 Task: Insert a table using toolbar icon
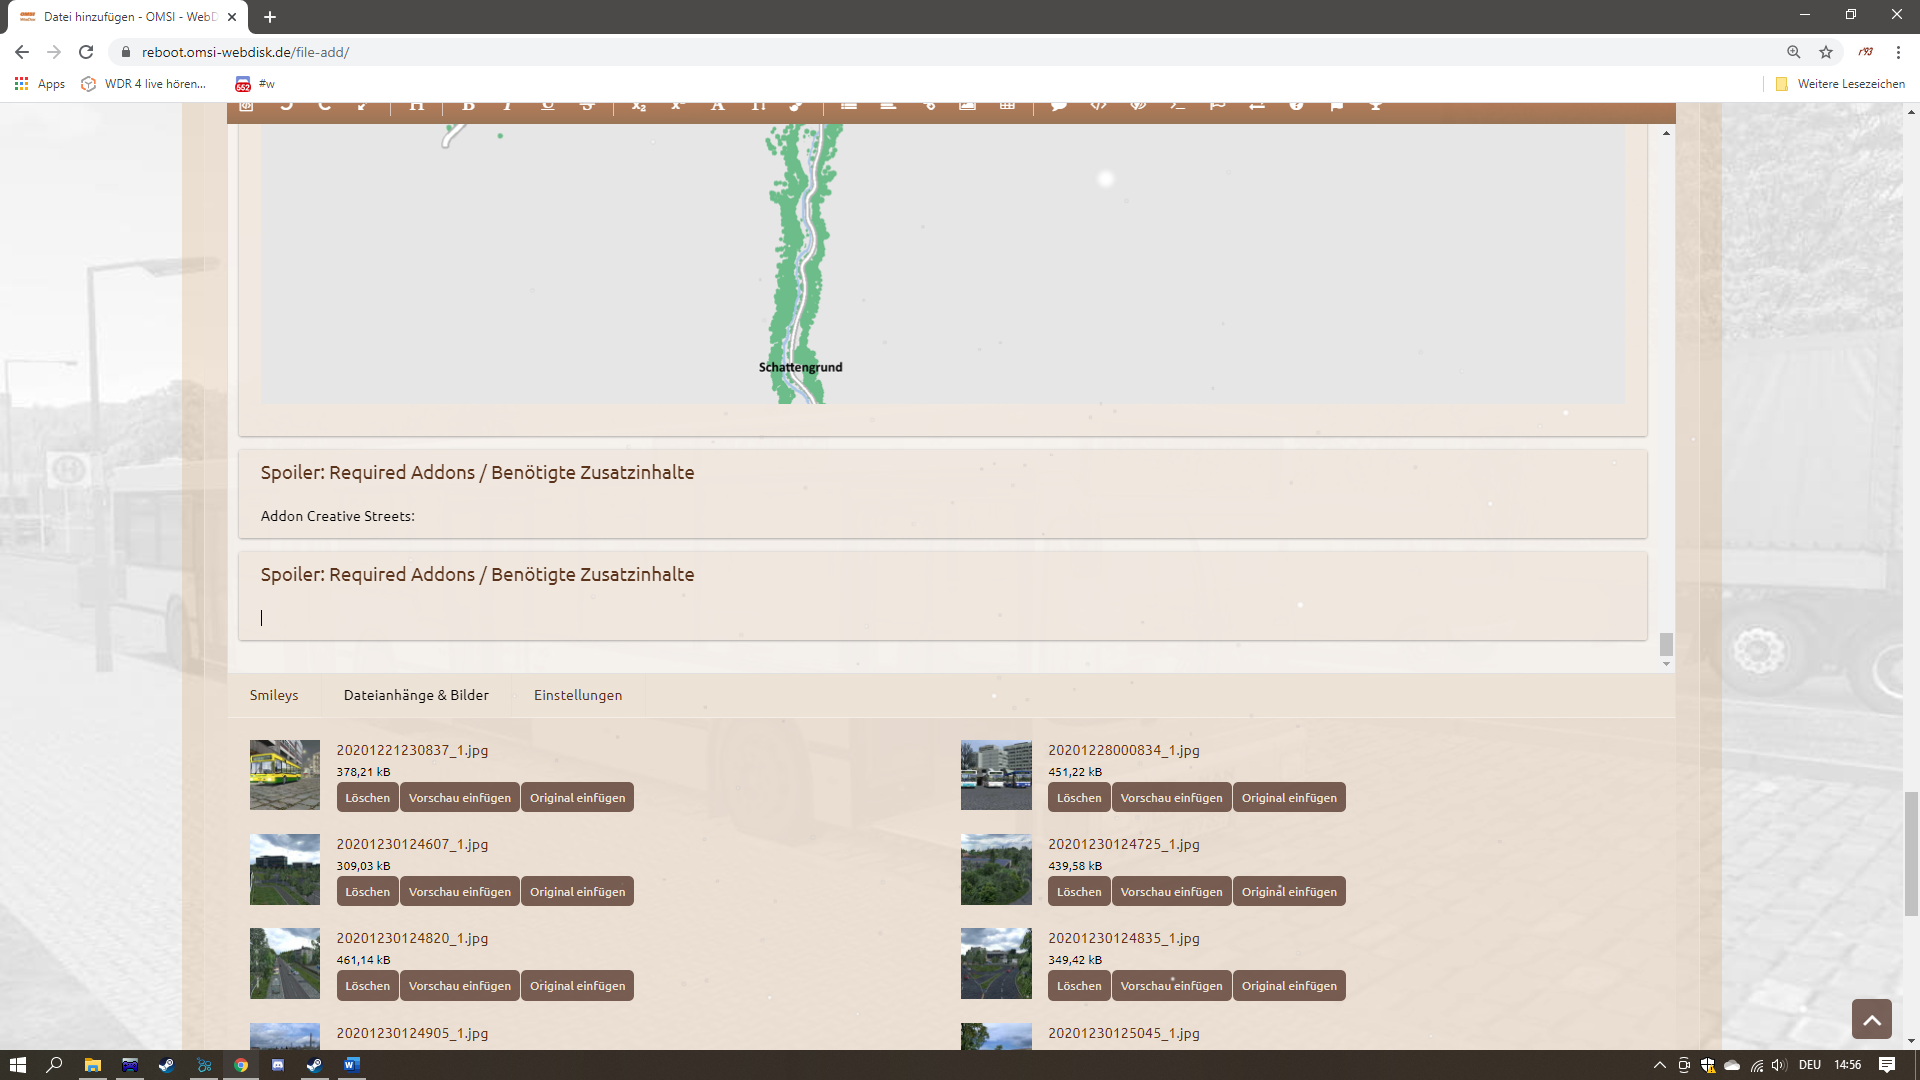point(1007,105)
